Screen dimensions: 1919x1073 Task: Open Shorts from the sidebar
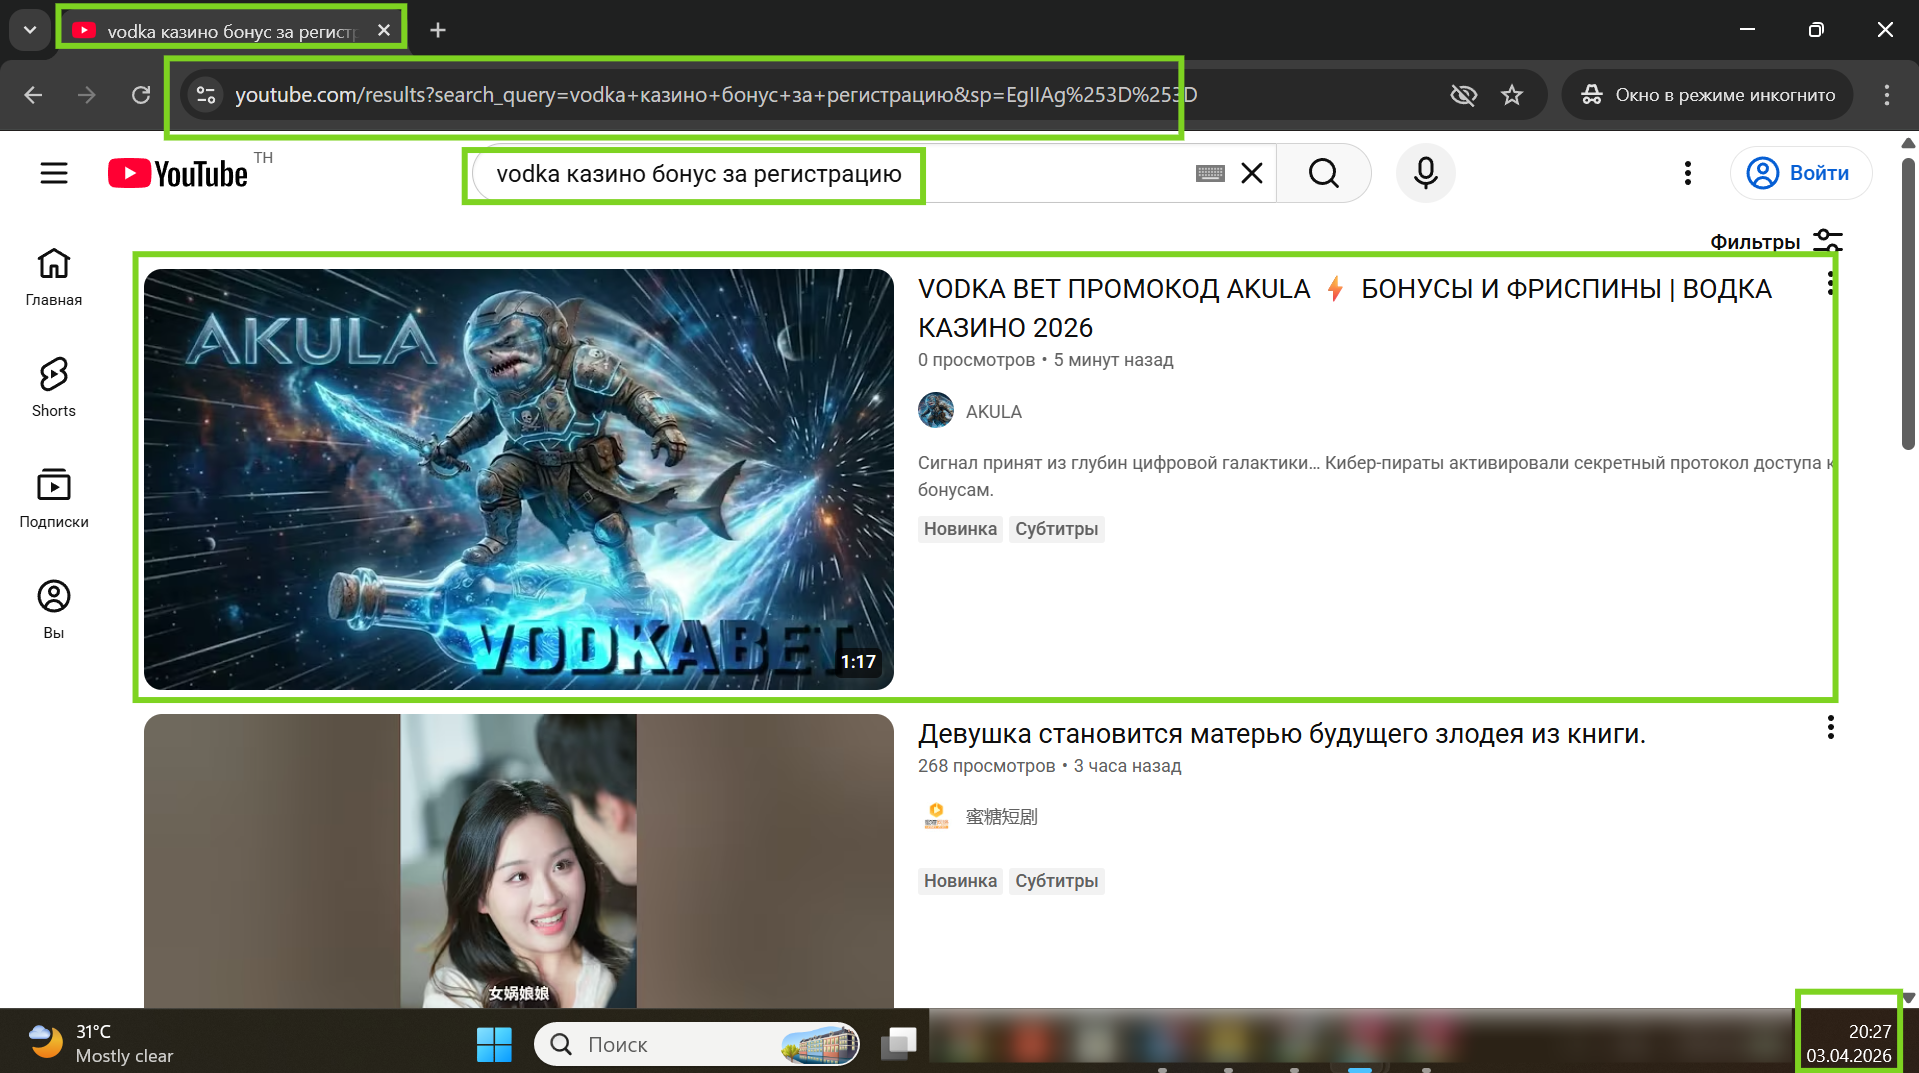(54, 388)
